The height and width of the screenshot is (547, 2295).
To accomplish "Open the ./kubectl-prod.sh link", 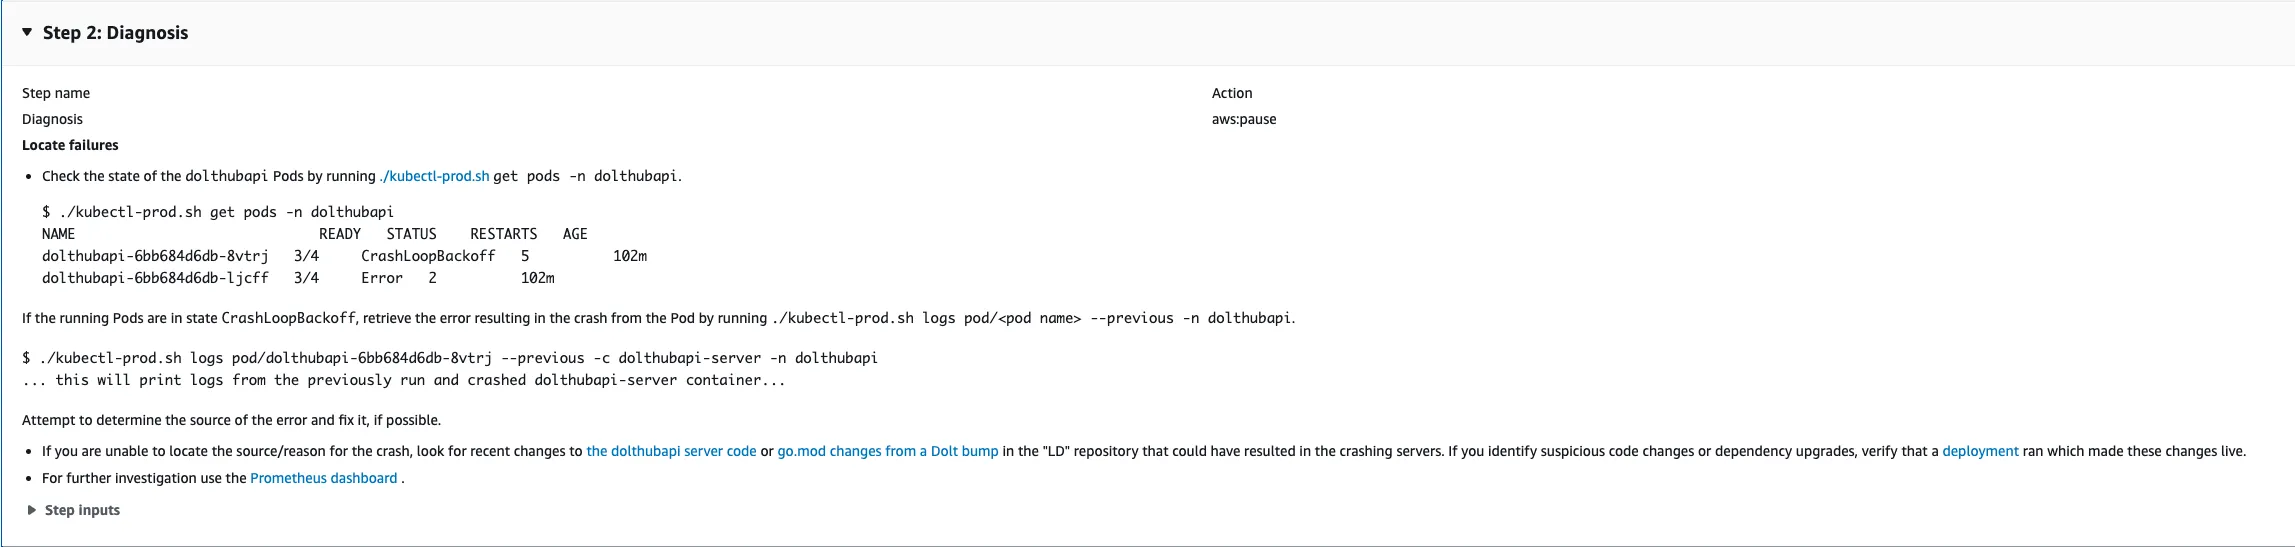I will pos(434,176).
